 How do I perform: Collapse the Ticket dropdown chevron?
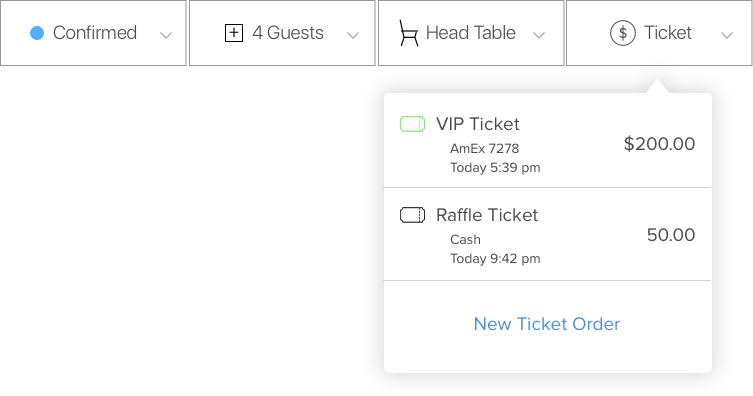(x=727, y=35)
